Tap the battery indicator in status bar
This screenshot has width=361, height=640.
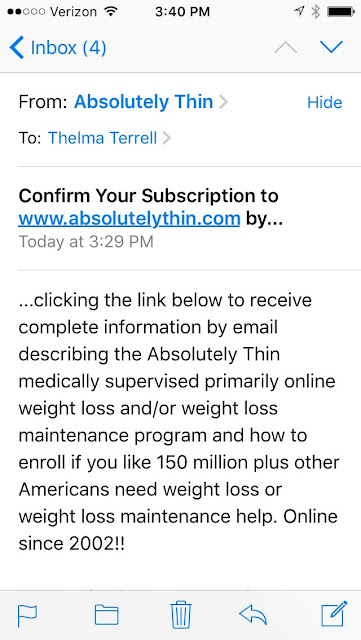(x=341, y=12)
